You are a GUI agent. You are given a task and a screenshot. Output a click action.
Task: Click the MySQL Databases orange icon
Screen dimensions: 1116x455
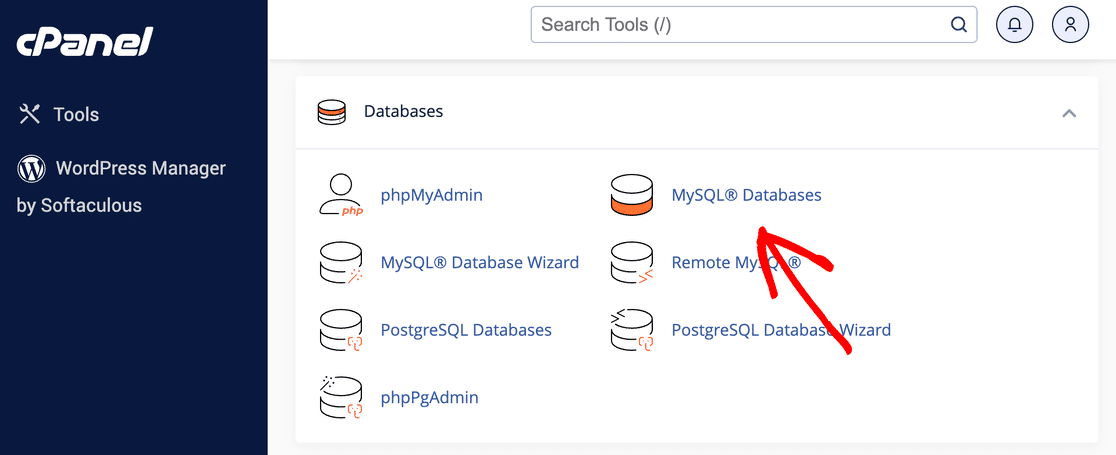(x=631, y=195)
